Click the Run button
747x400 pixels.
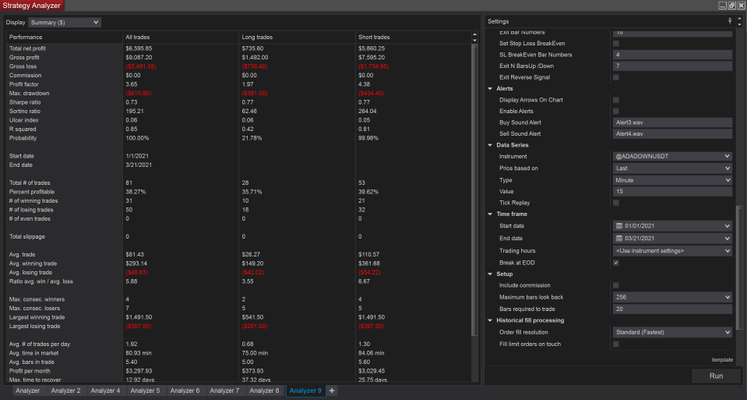click(715, 376)
